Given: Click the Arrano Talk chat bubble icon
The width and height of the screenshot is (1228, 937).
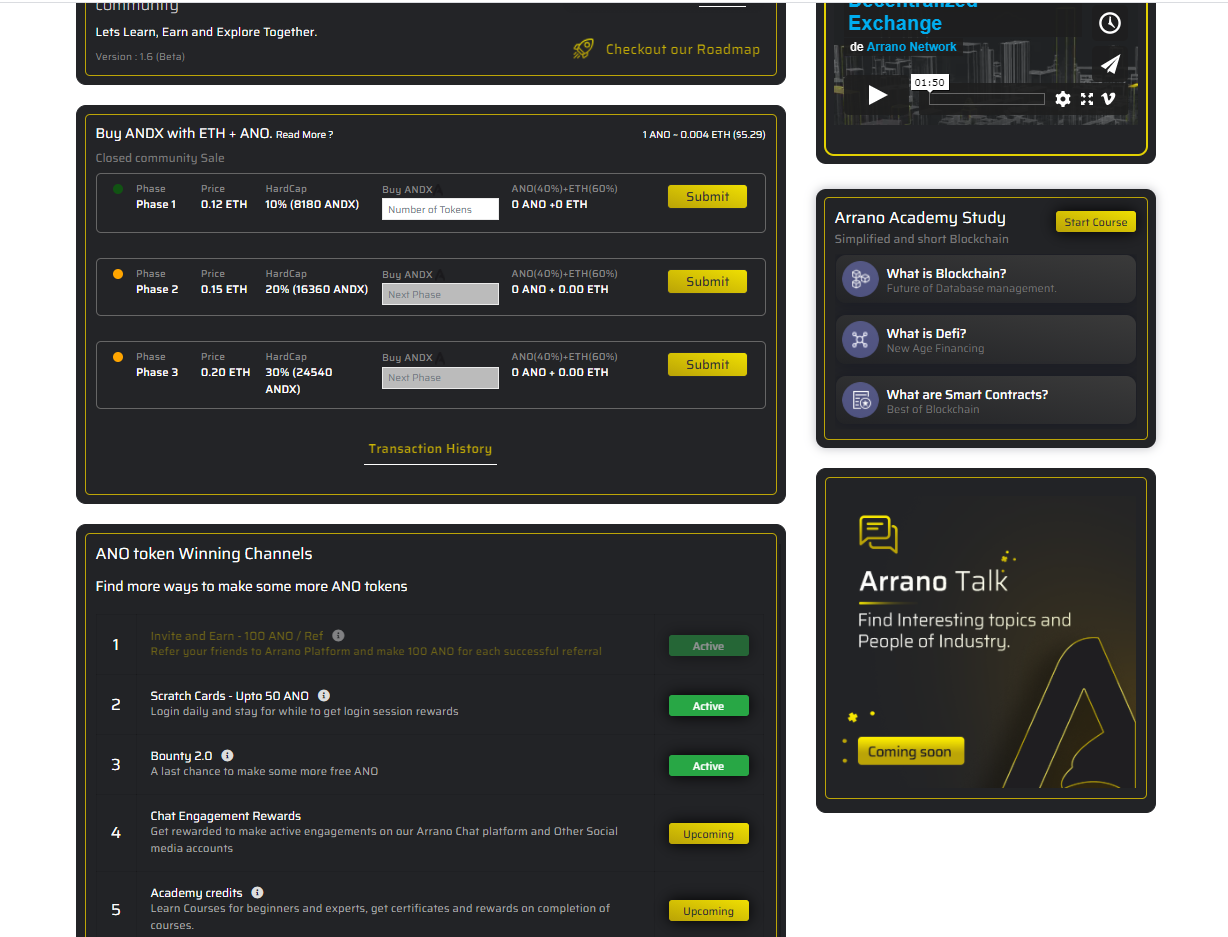Looking at the screenshot, I should point(878,533).
